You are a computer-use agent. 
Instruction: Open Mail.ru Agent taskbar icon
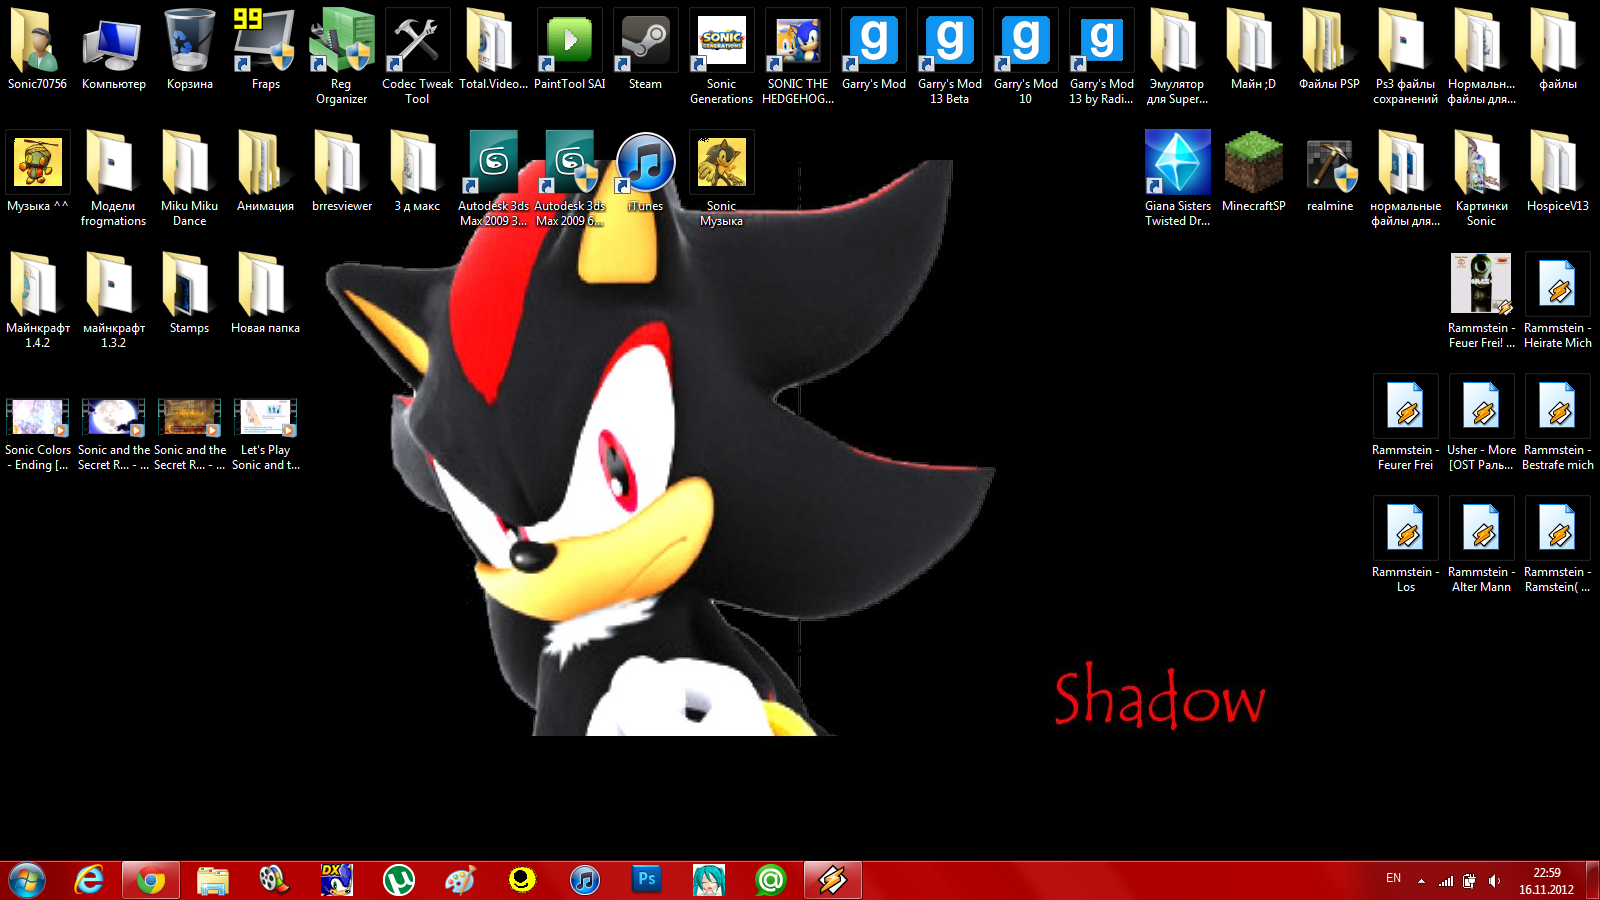coord(771,880)
